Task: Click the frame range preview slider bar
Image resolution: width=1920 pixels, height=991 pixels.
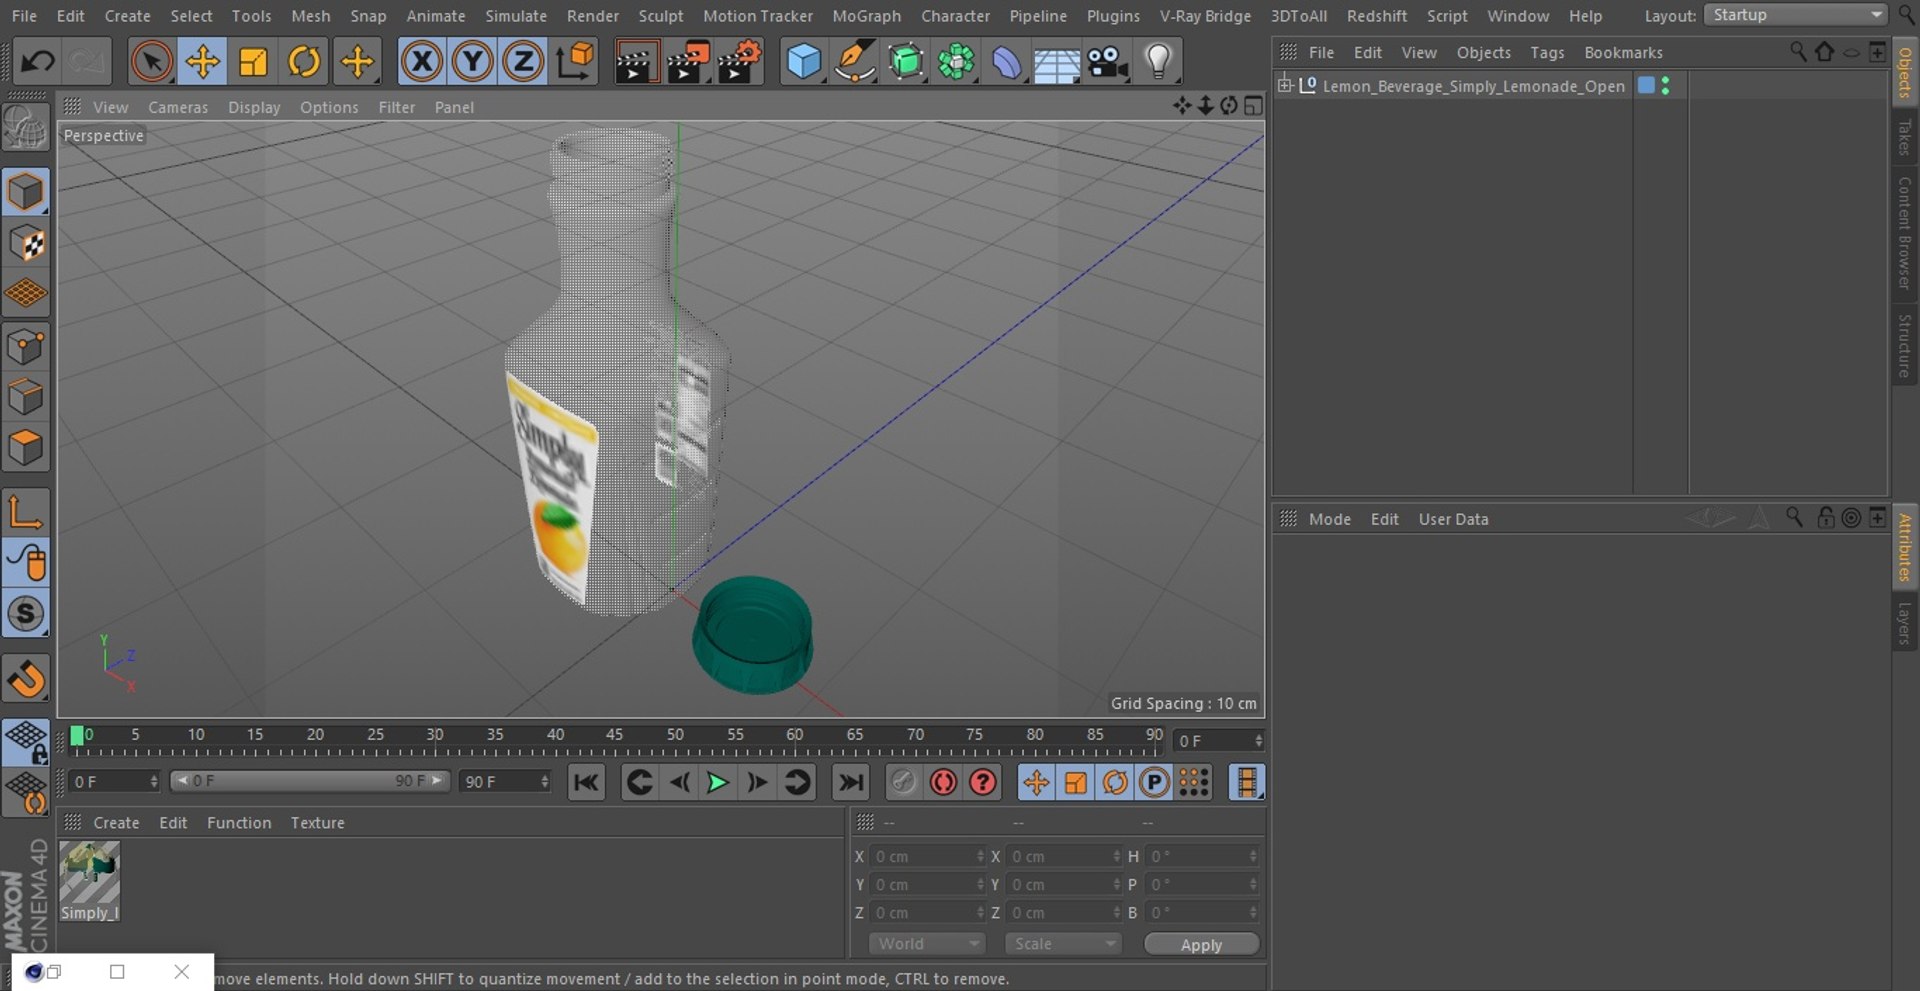Action: (310, 781)
